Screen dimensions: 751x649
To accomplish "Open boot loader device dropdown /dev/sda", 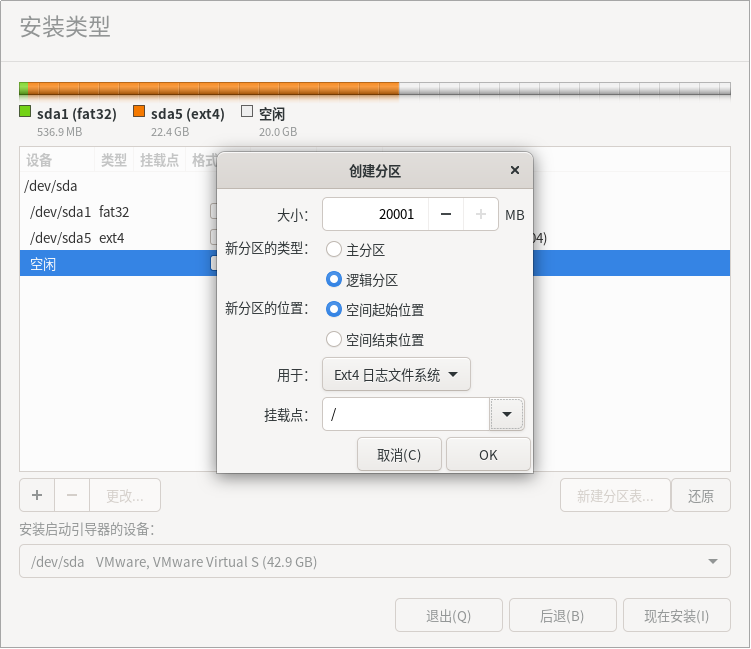I will [375, 561].
